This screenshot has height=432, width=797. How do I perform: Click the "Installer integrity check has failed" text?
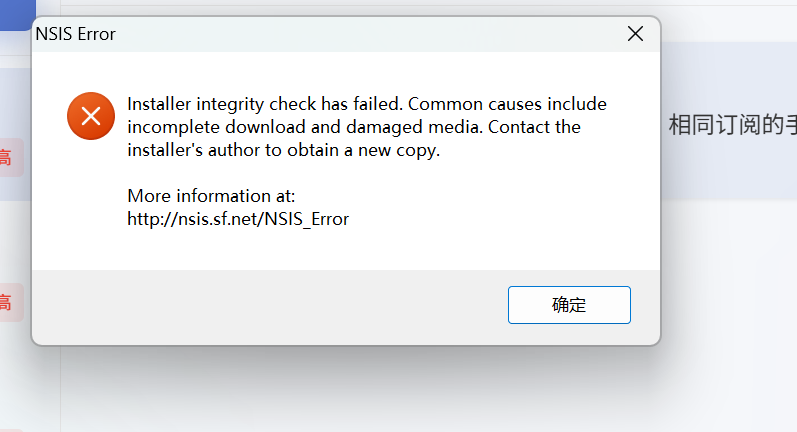click(x=264, y=104)
